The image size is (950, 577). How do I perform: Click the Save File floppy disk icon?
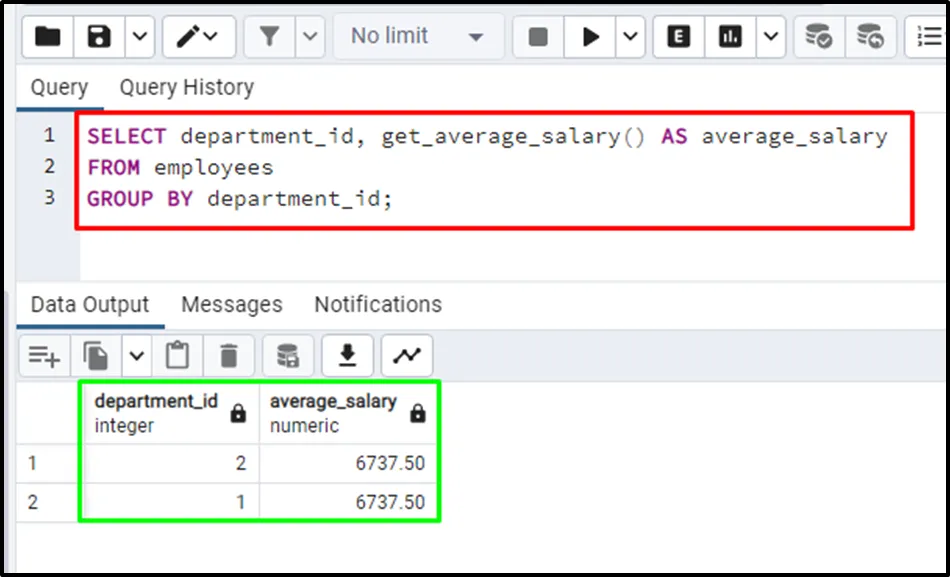tap(99, 37)
